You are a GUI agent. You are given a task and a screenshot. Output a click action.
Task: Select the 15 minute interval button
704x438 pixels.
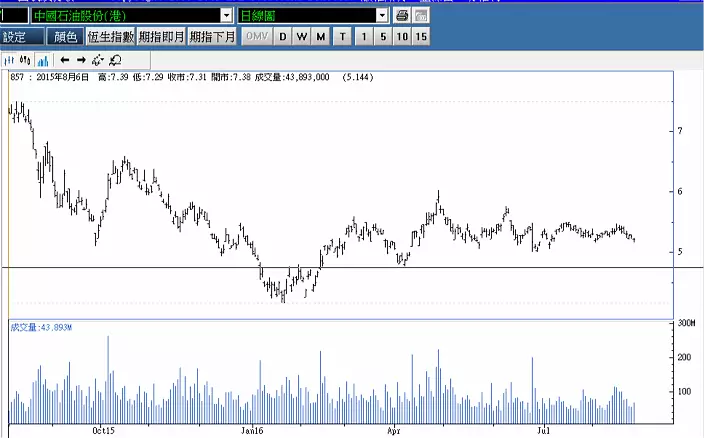pos(421,37)
